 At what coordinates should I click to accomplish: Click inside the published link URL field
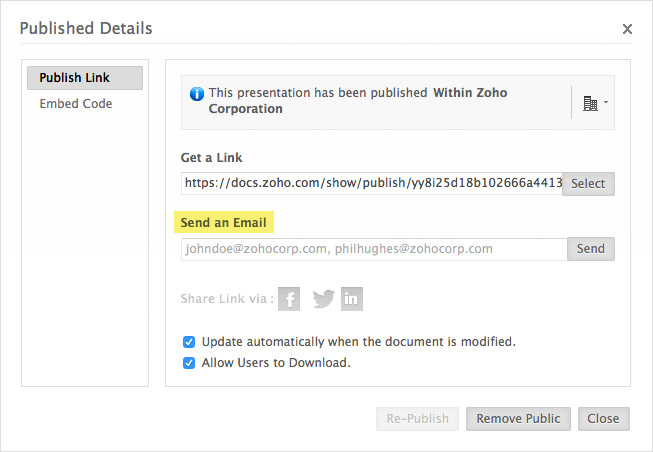point(371,184)
